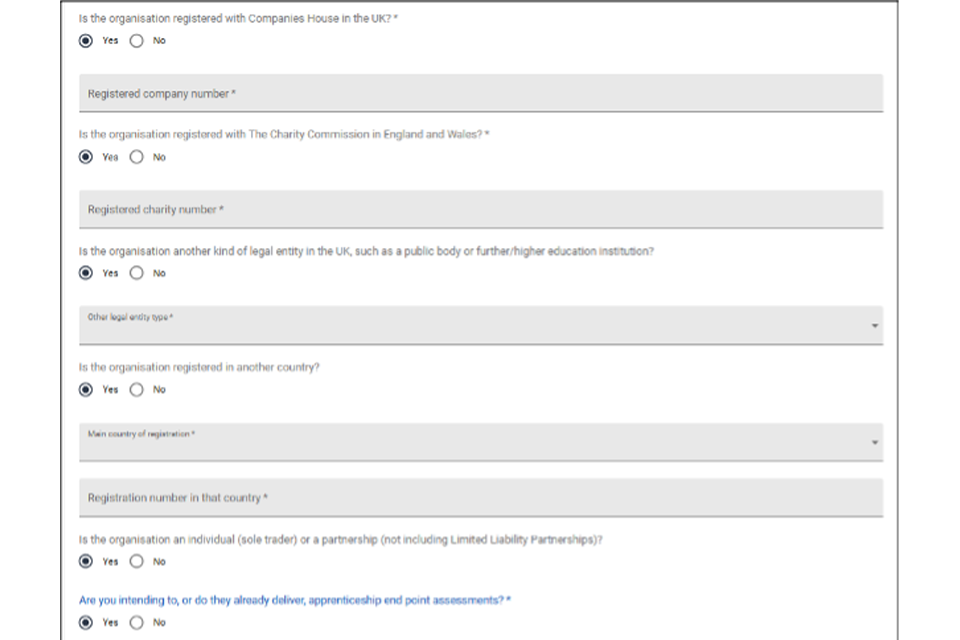Viewport: 960px width, 640px height.
Task: Select No for registered in another country
Action: (x=136, y=390)
